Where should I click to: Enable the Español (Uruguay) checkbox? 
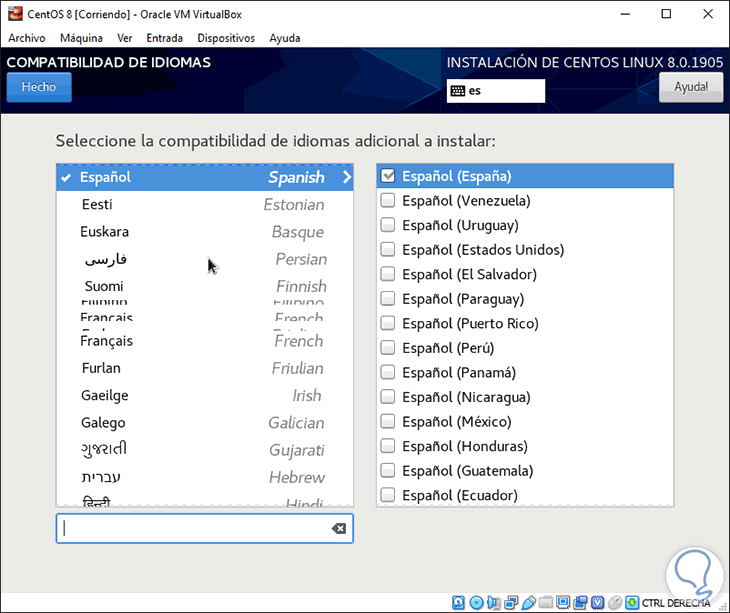point(387,225)
